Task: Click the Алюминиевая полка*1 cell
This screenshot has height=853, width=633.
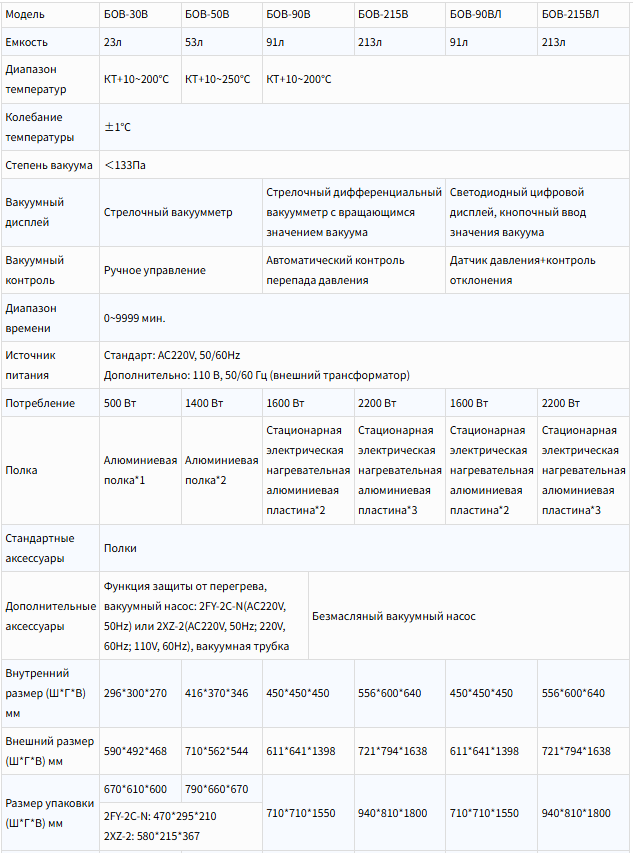Action: 140,470
